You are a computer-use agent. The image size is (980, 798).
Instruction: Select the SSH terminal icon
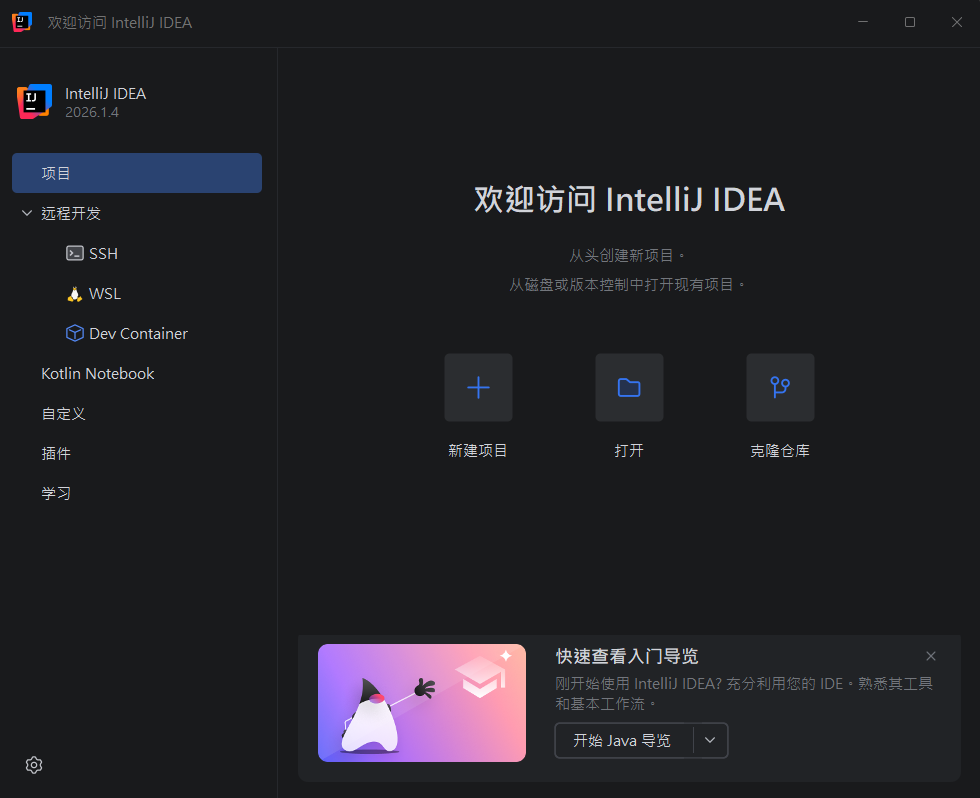pyautogui.click(x=75, y=253)
